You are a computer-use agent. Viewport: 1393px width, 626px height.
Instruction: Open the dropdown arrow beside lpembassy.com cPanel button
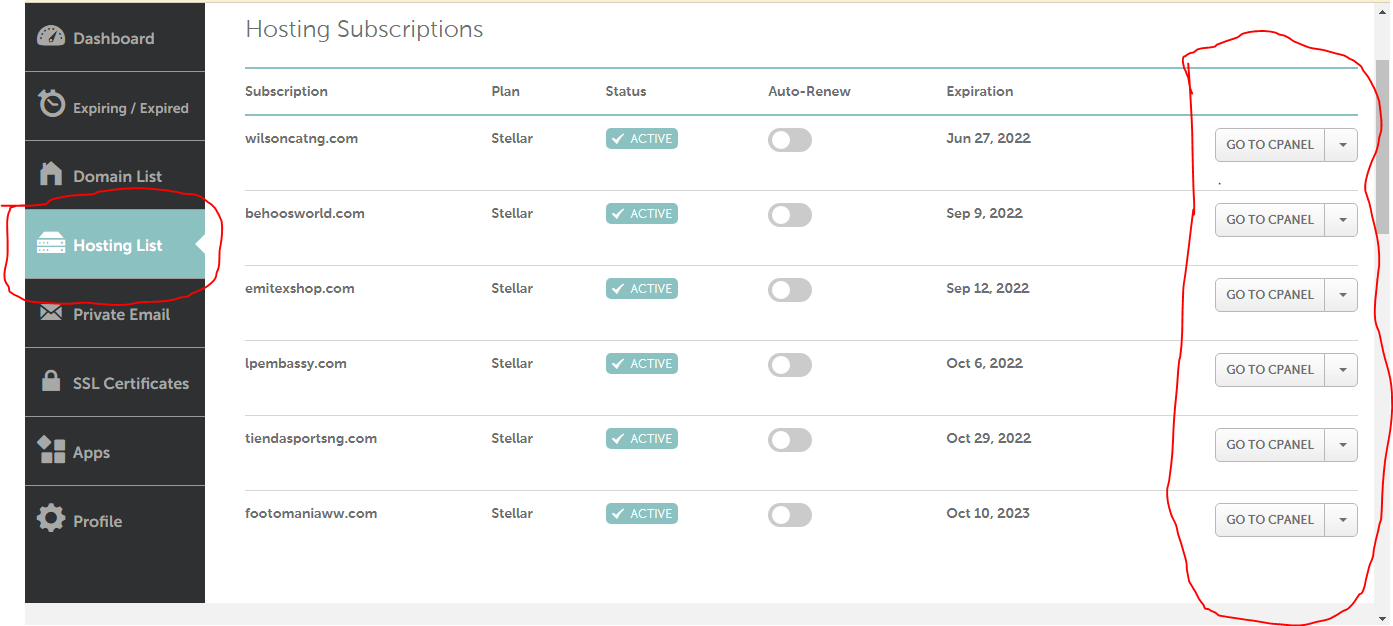tap(1341, 369)
